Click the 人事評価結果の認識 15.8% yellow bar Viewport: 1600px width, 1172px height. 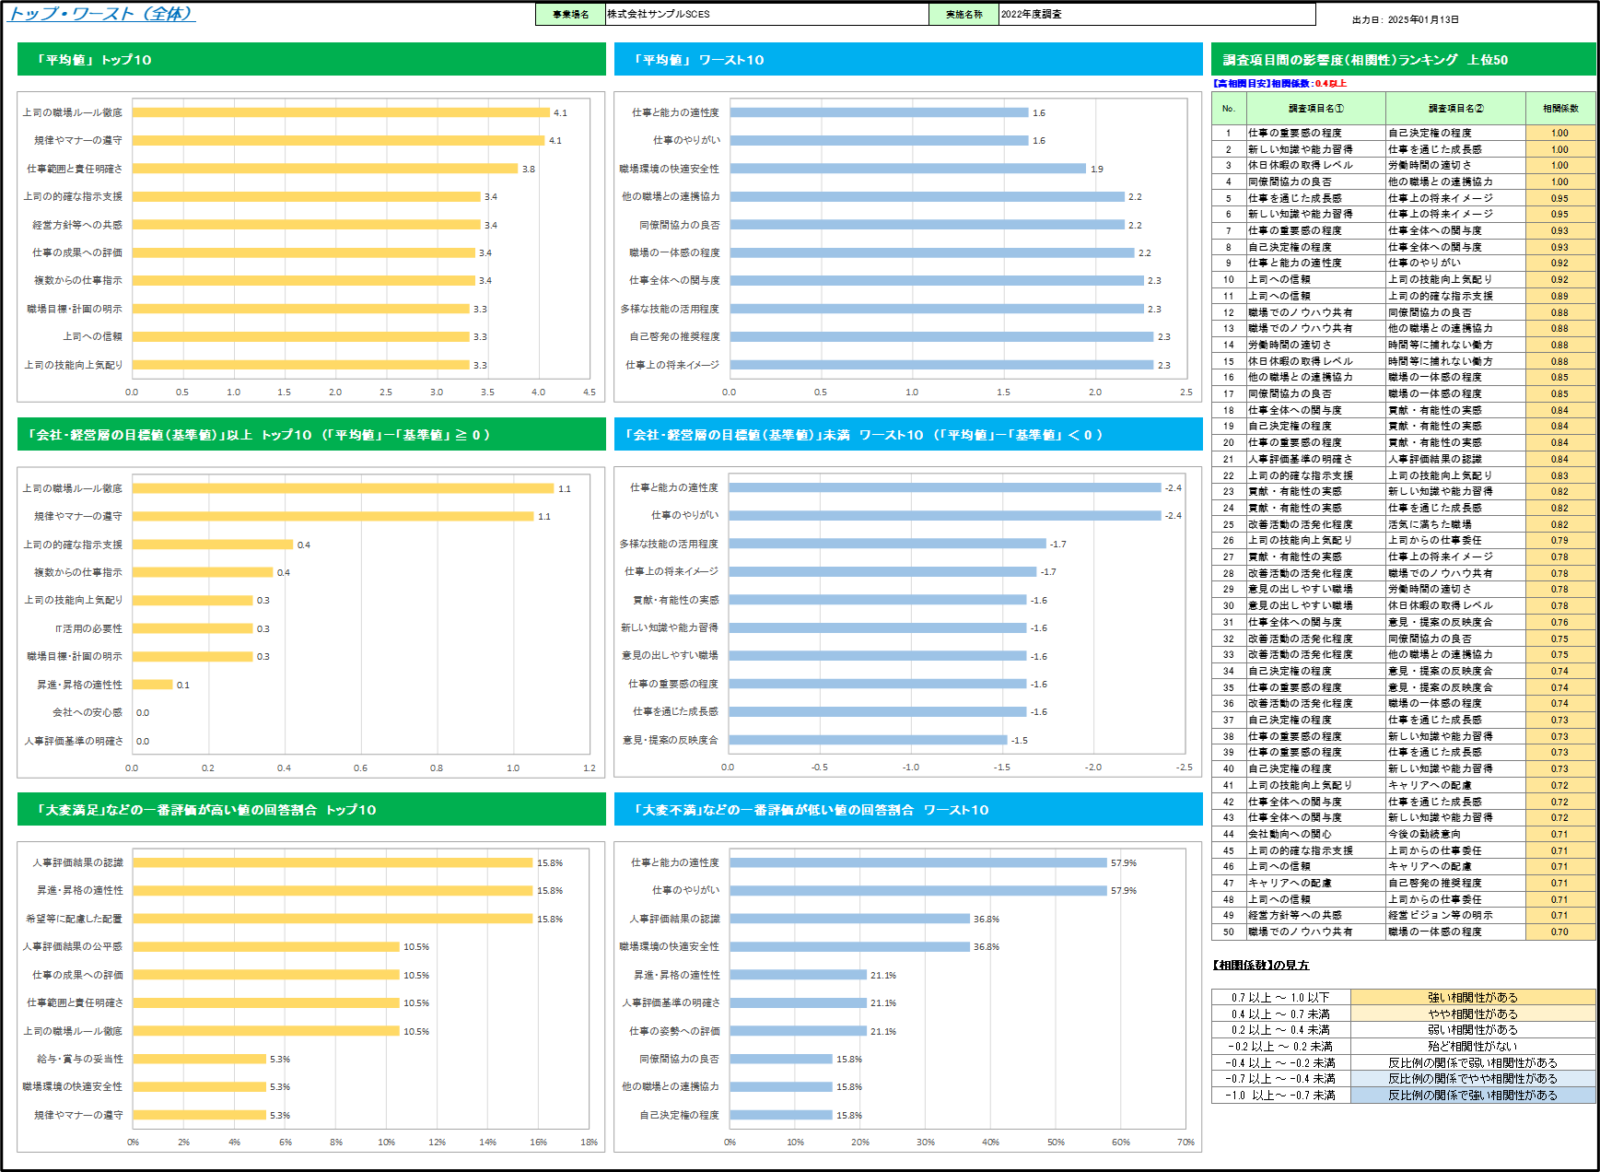point(332,862)
